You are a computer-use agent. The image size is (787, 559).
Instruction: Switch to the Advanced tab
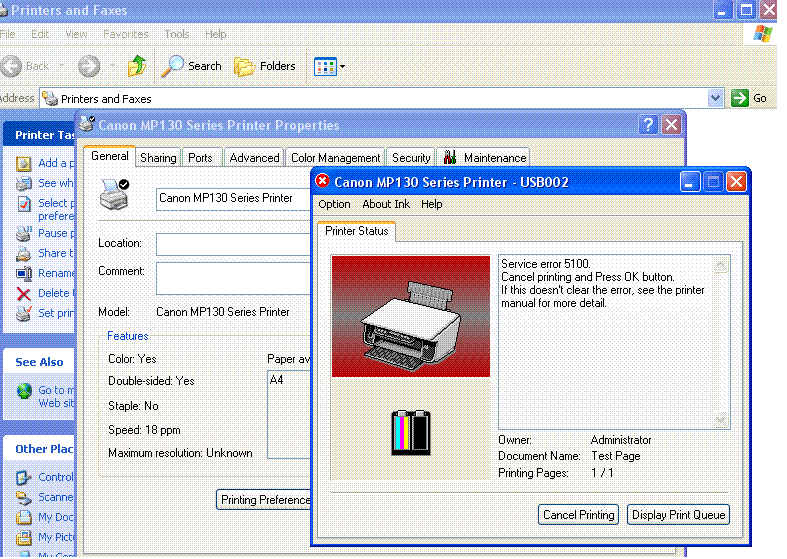click(x=254, y=158)
